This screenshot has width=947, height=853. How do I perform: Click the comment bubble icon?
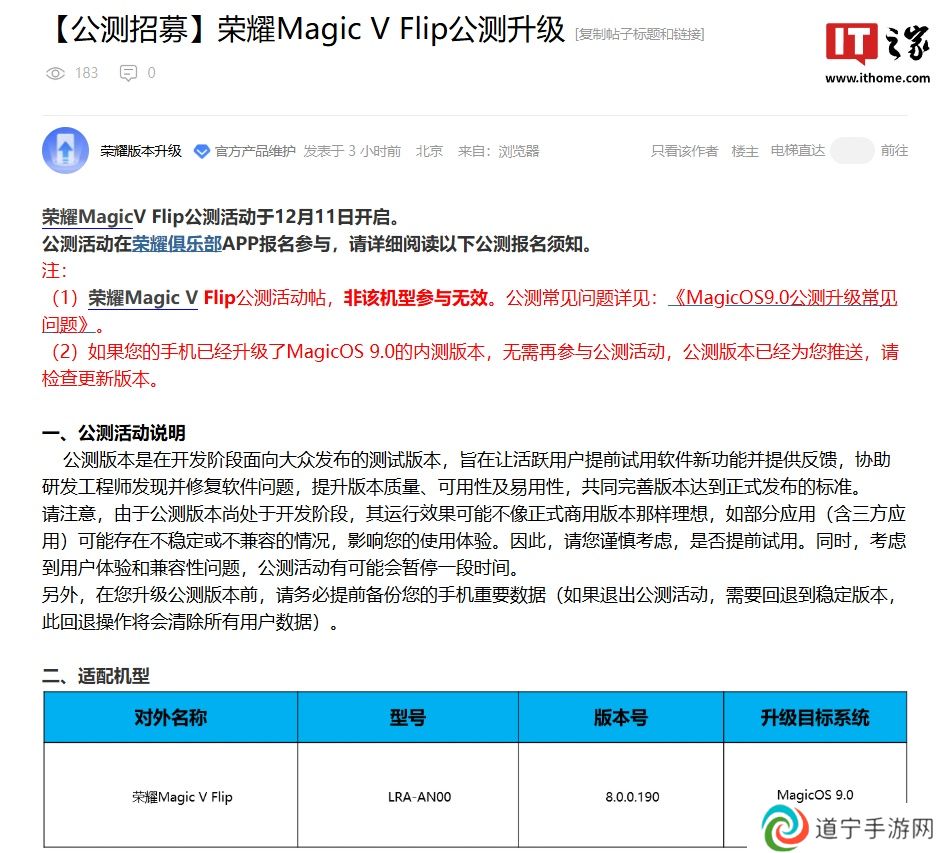[128, 73]
